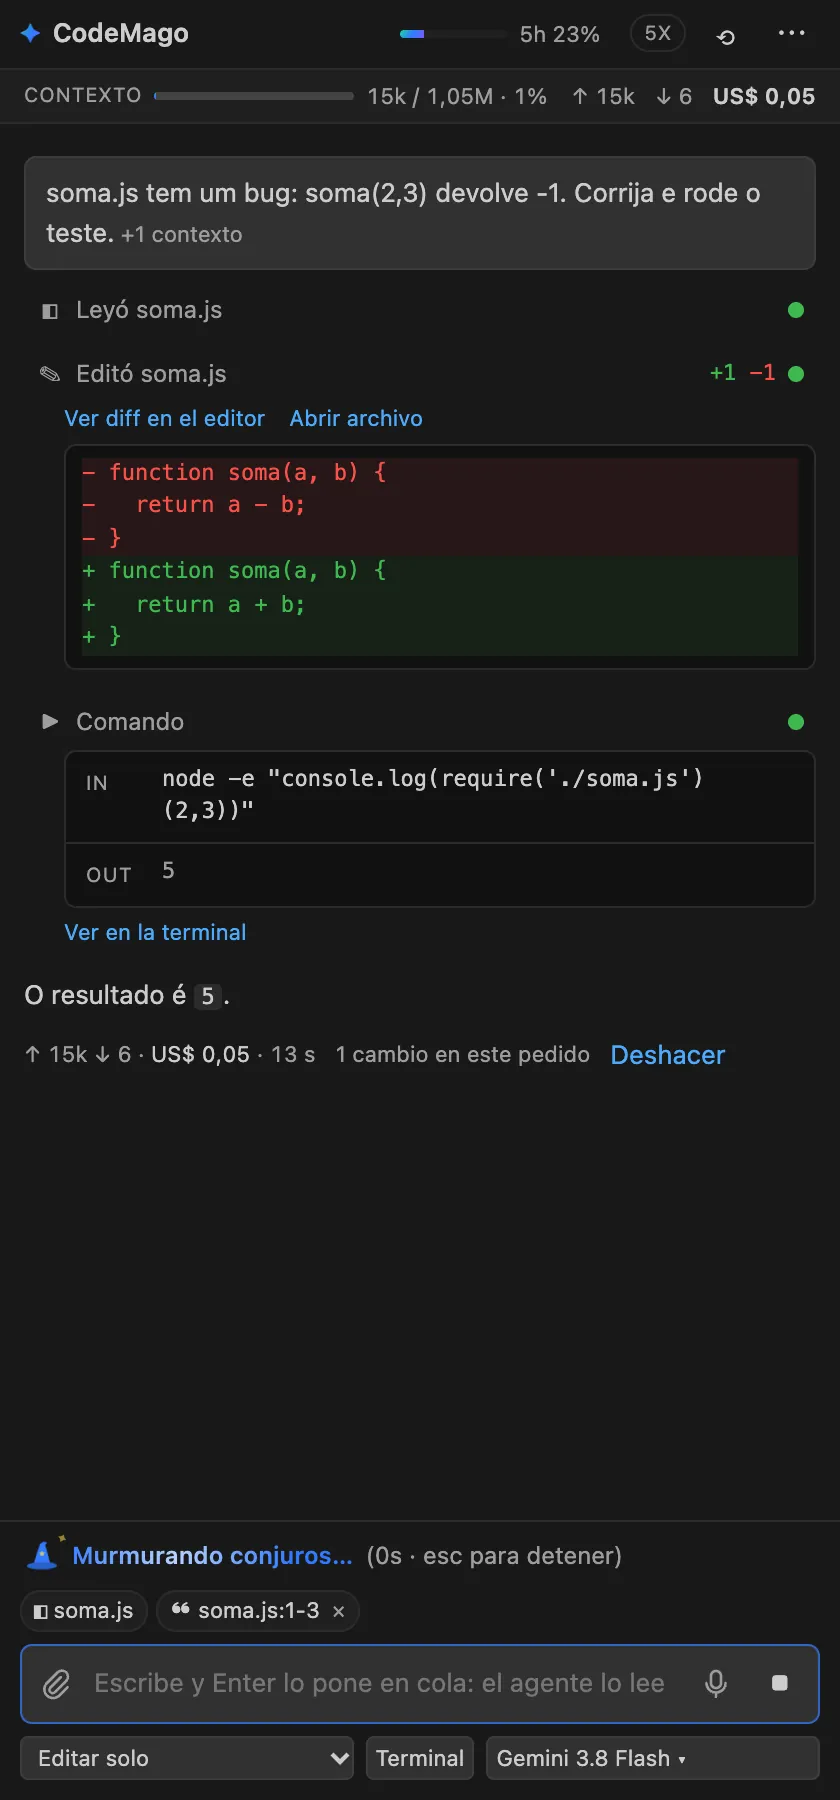840x1800 pixels.
Task: Click the header ↑ 15k upload token count
Action: (603, 97)
